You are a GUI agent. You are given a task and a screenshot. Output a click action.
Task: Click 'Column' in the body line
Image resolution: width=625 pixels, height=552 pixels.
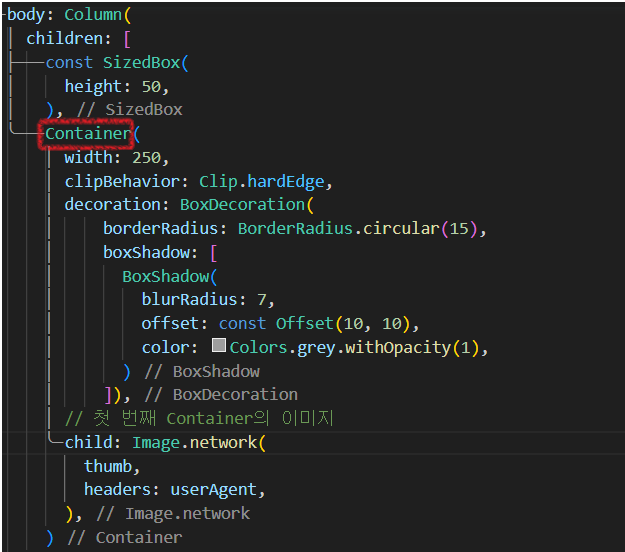[93, 15]
